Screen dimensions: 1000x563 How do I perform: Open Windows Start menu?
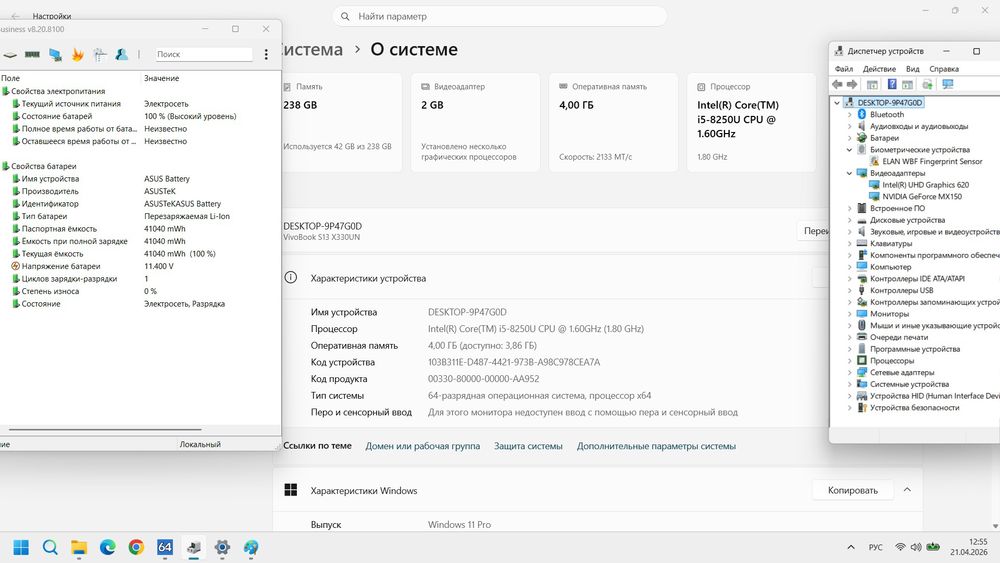click(x=21, y=547)
